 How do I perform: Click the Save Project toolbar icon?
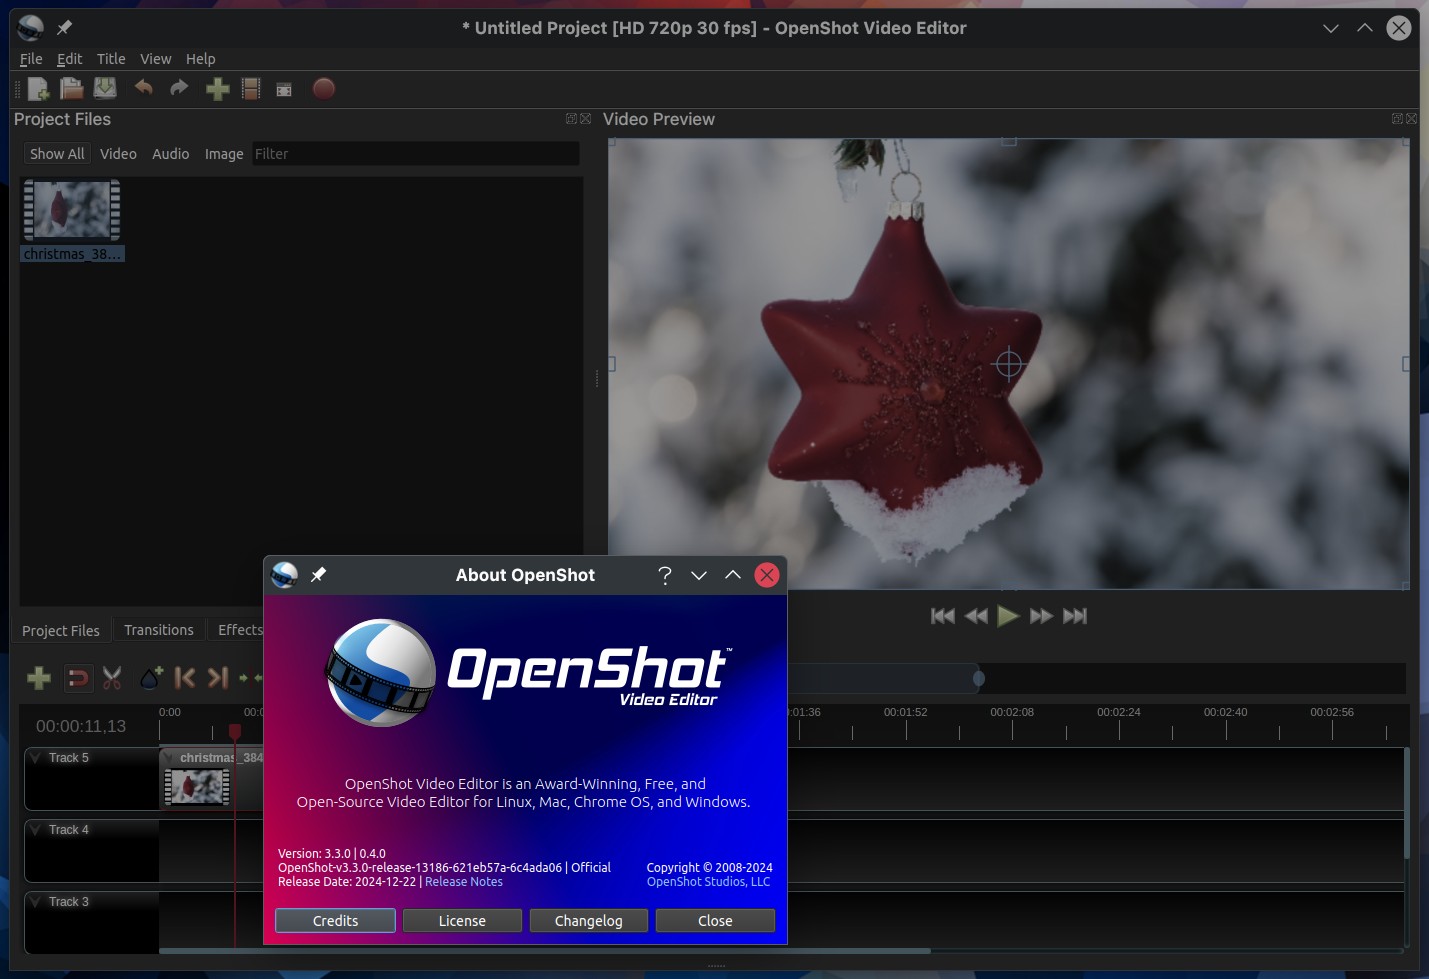click(x=105, y=89)
